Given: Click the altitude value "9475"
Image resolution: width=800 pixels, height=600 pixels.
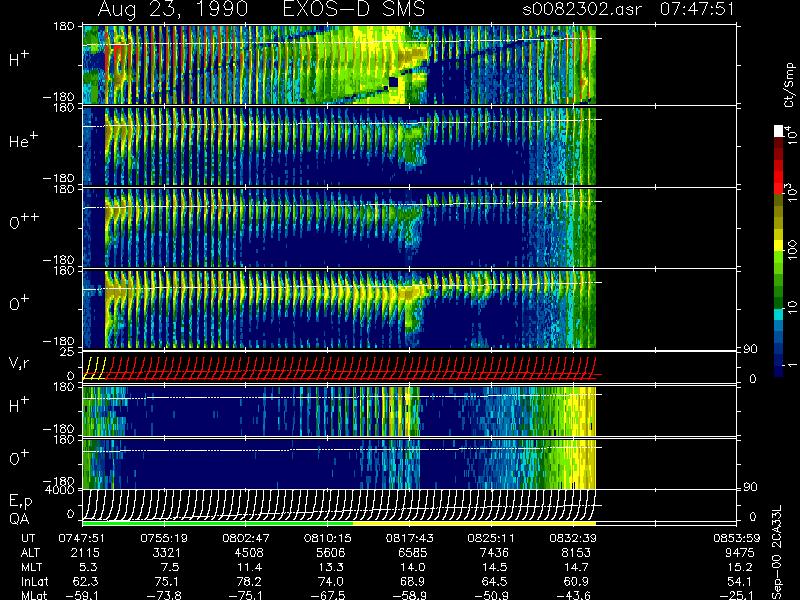Looking at the screenshot, I should tap(739, 553).
